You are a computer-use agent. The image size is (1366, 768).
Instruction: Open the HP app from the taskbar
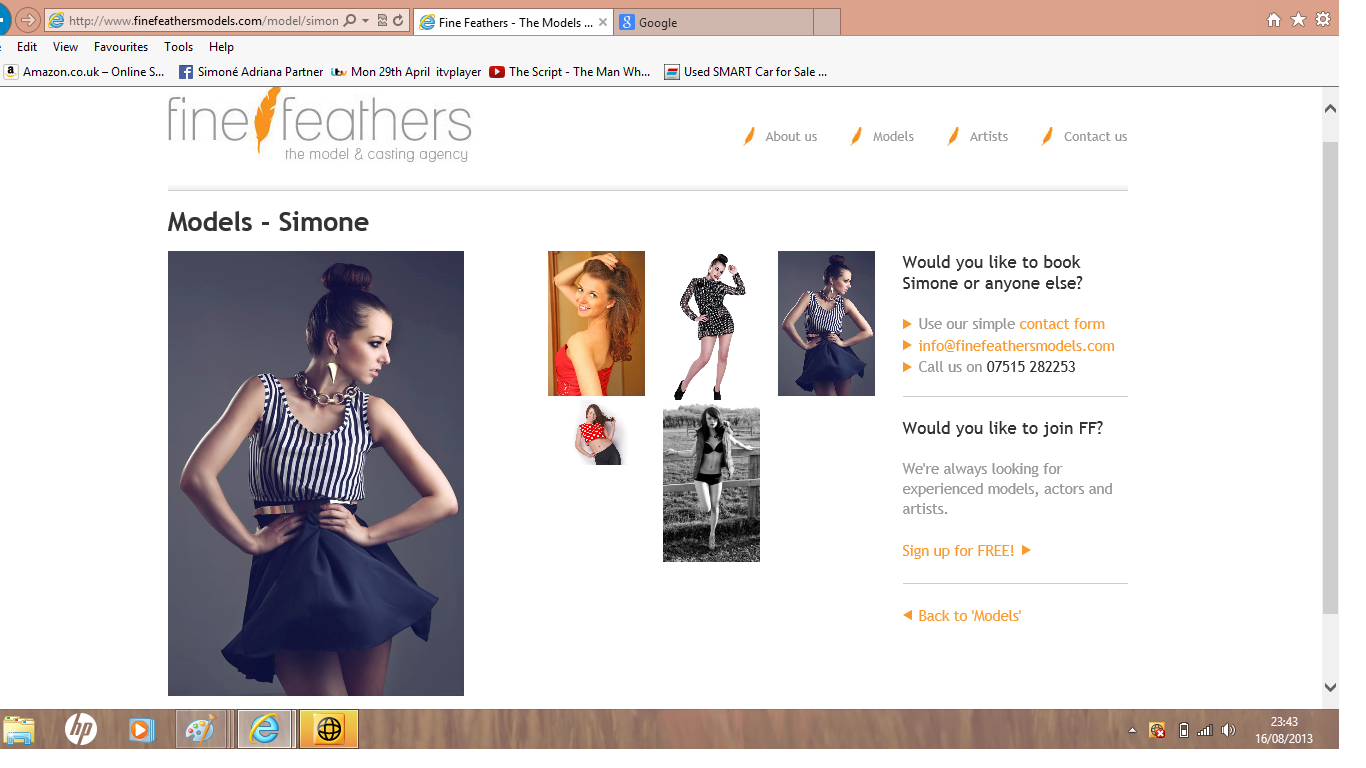click(x=79, y=729)
